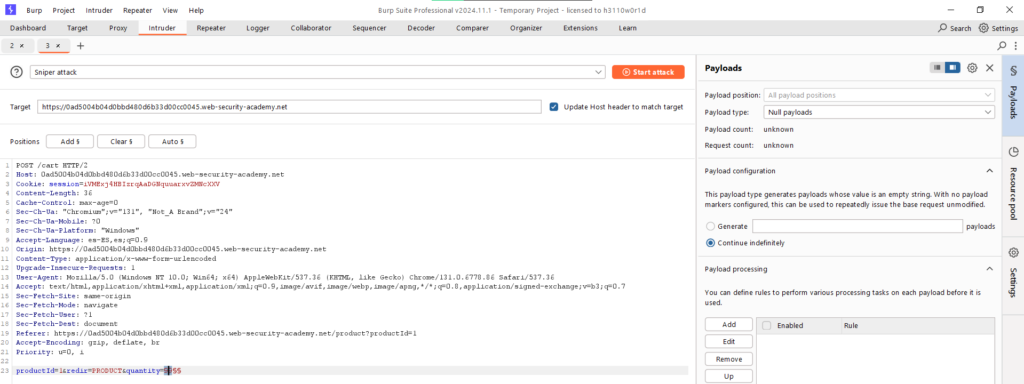The width and height of the screenshot is (1024, 384).
Task: Open Resource pool sidebar icon
Action: [1013, 152]
